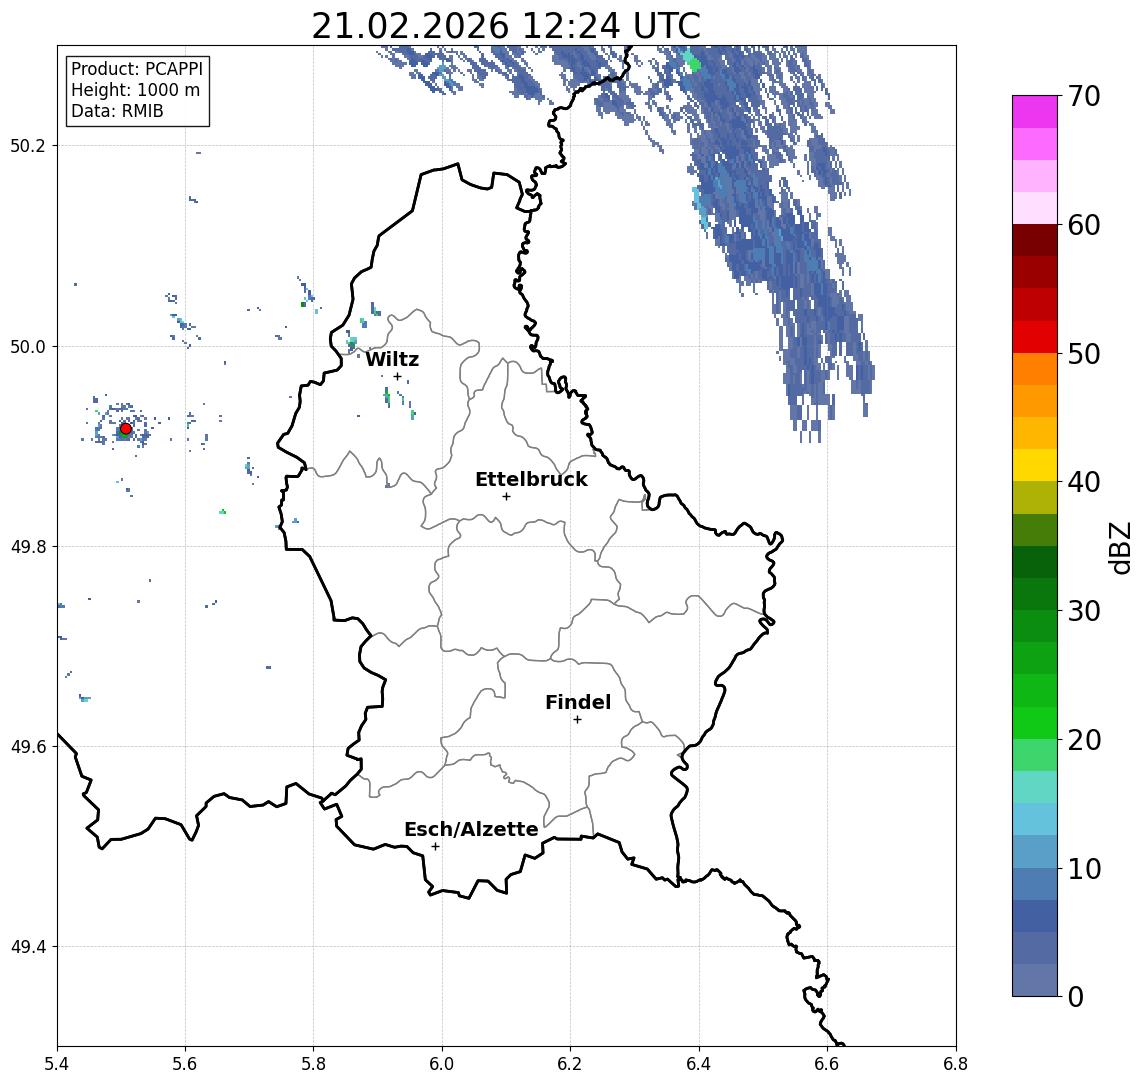This screenshot has width=1145, height=1084.
Task: Click the latitude axis label 49.8
Action: pos(27,546)
